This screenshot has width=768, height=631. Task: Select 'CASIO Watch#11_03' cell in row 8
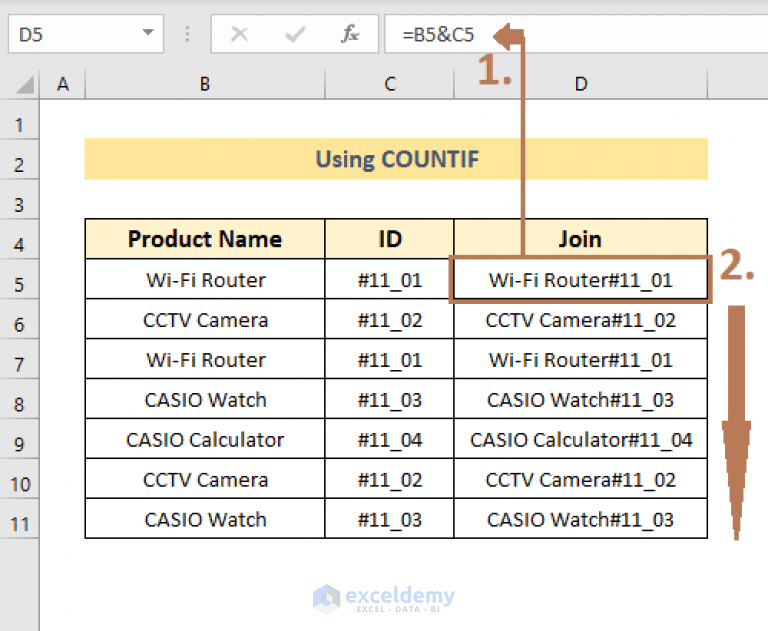[580, 399]
